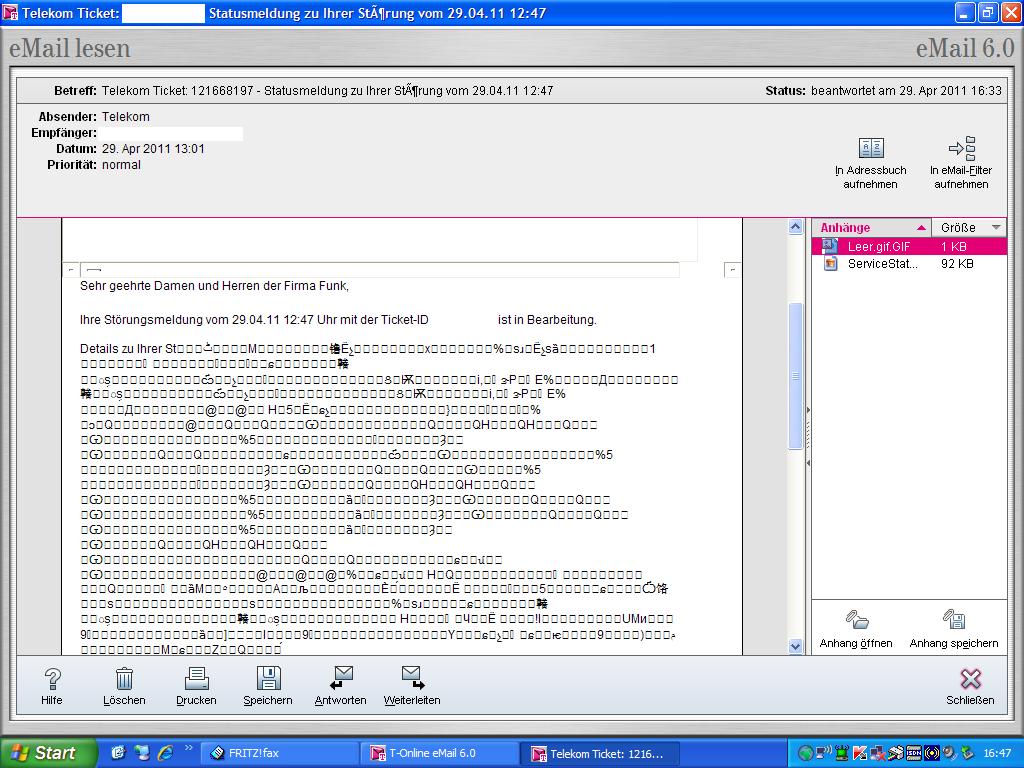Click the taskbar clock 16:47
Viewport: 1024px width, 768px height.
coord(997,753)
